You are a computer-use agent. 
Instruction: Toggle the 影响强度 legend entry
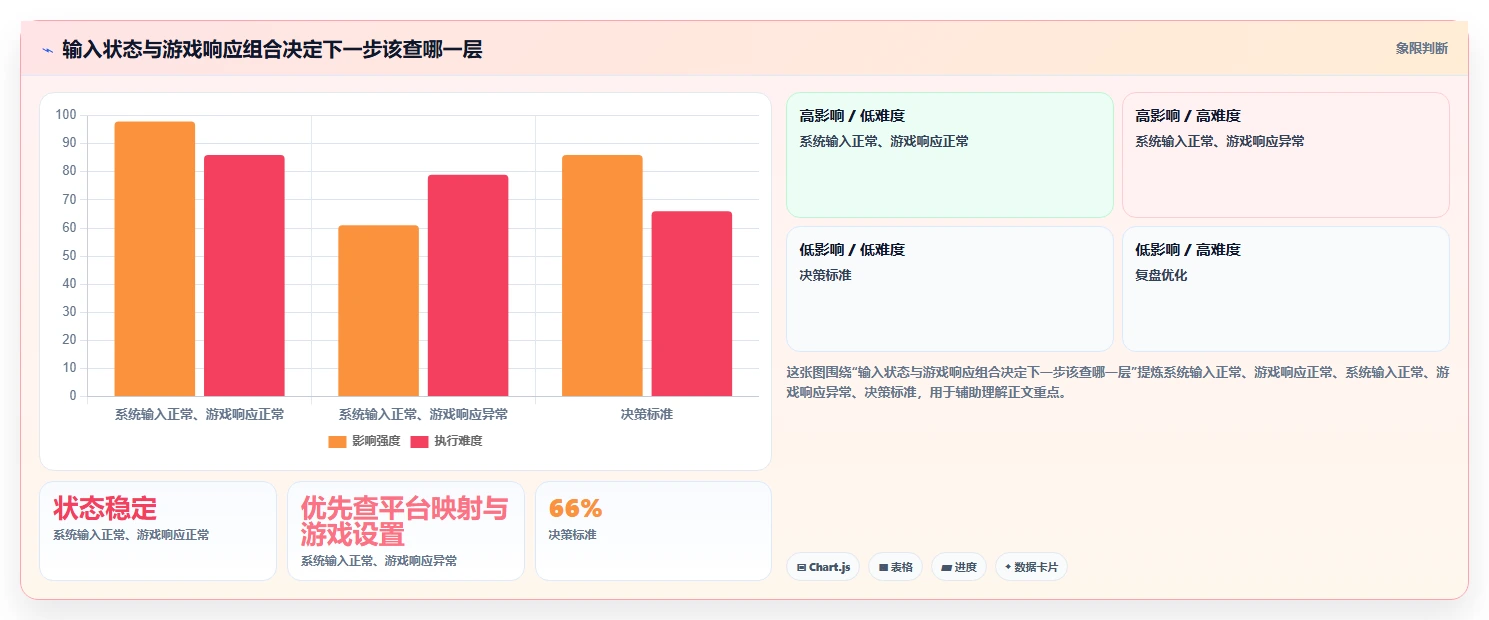(x=364, y=441)
